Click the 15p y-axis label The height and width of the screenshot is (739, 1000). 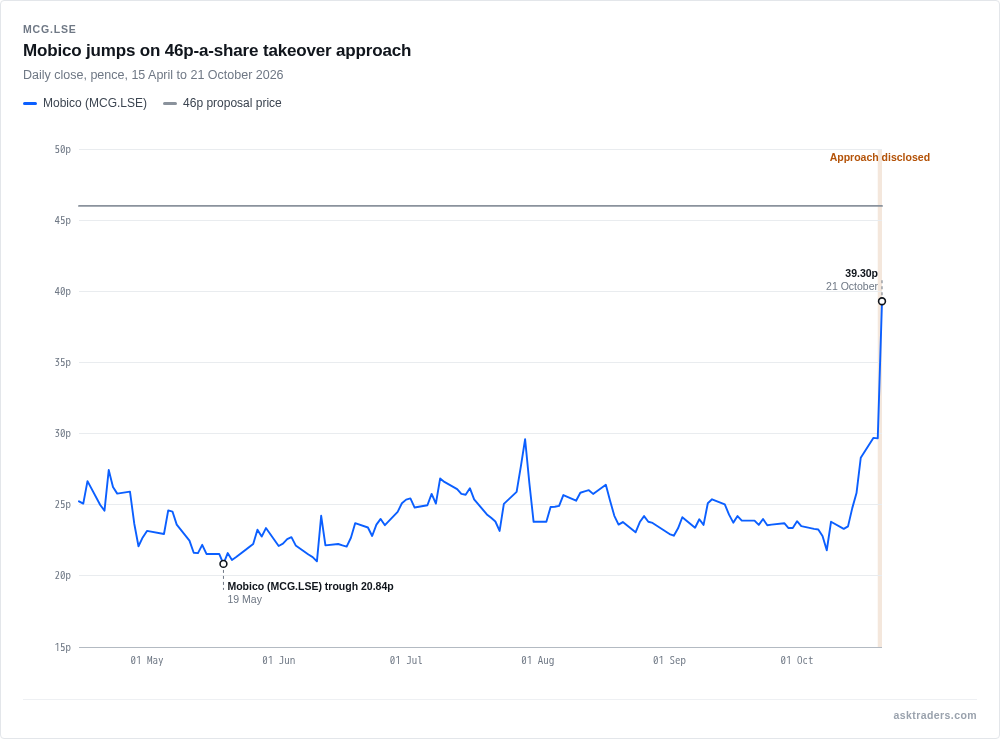click(62, 647)
